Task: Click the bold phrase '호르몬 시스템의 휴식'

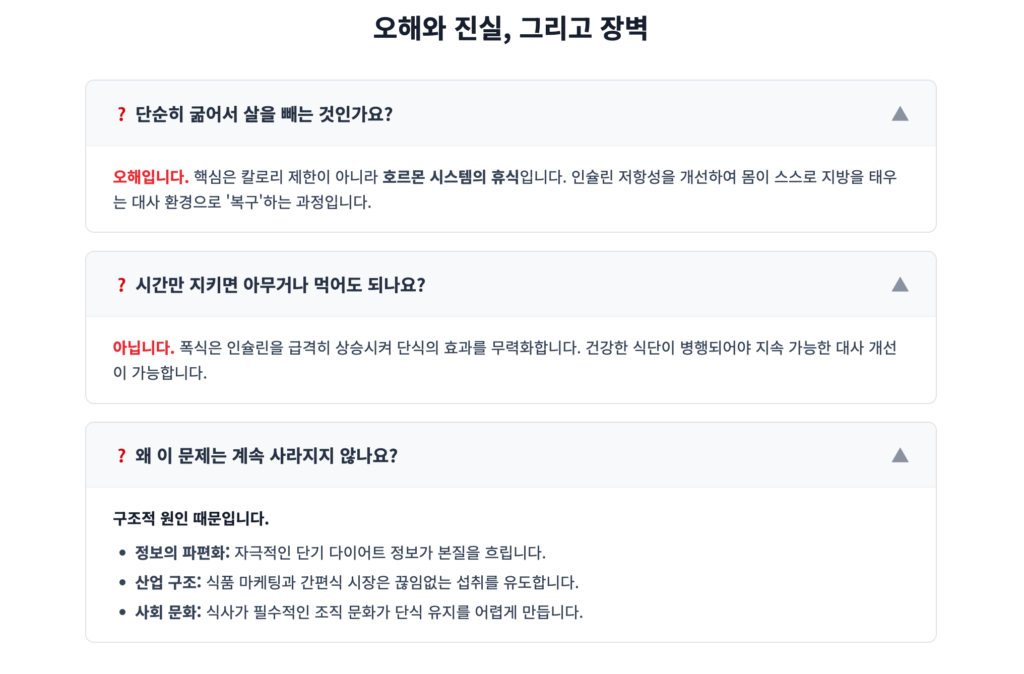Action: click(x=450, y=178)
